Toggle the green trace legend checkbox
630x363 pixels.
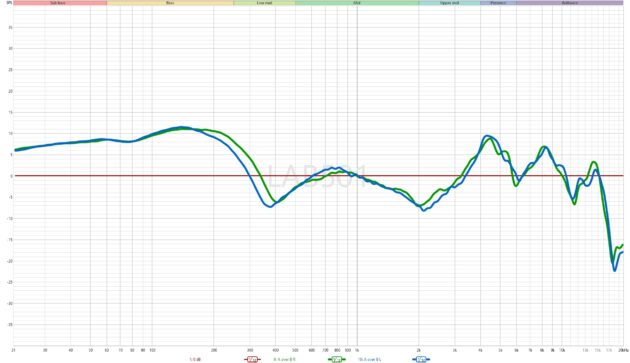point(336,359)
